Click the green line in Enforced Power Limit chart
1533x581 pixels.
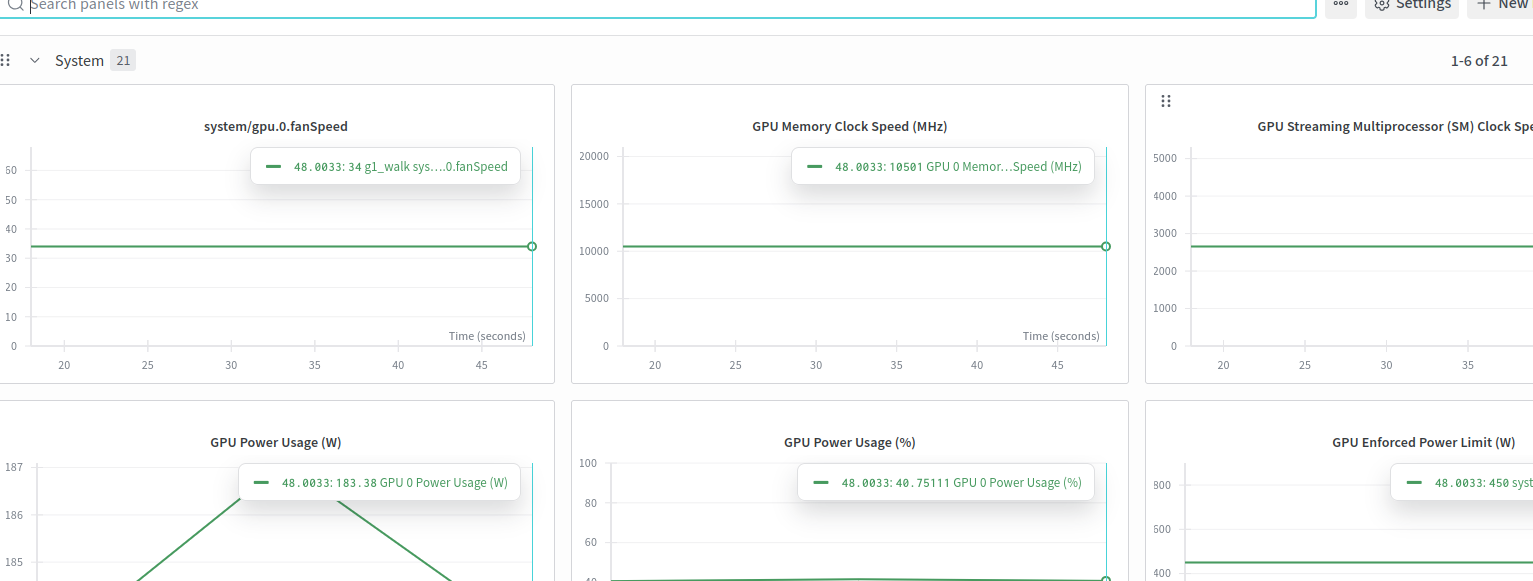pyautogui.click(x=1358, y=562)
